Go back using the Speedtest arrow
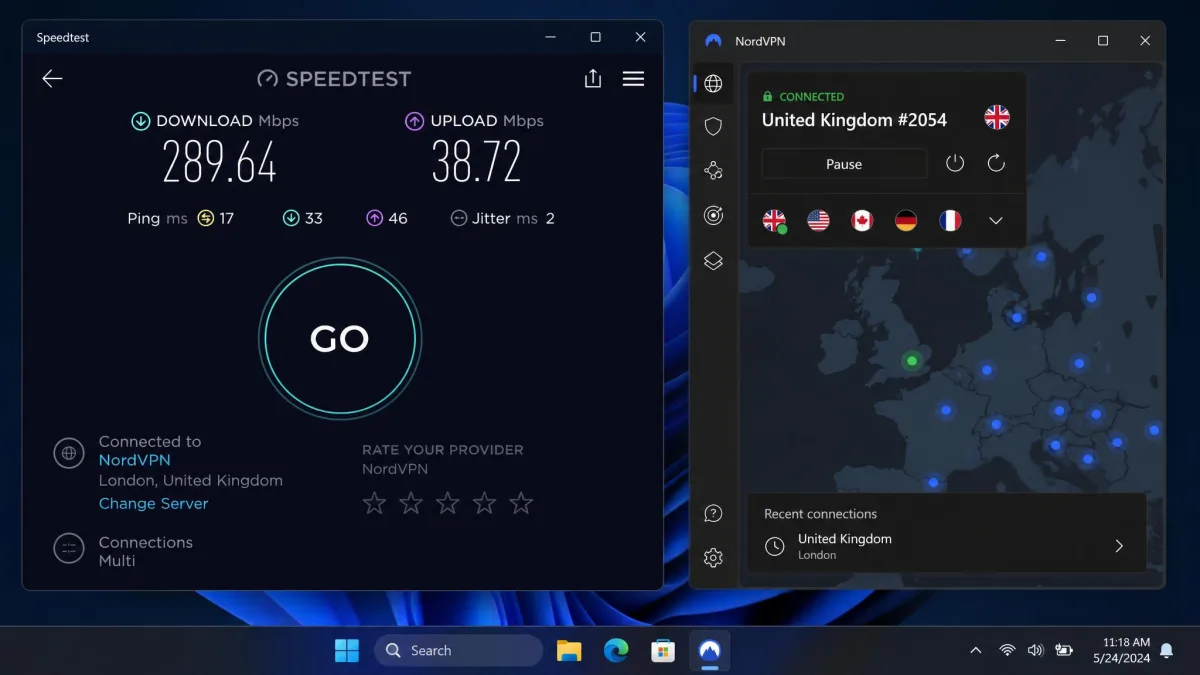The width and height of the screenshot is (1200, 675). (x=52, y=79)
